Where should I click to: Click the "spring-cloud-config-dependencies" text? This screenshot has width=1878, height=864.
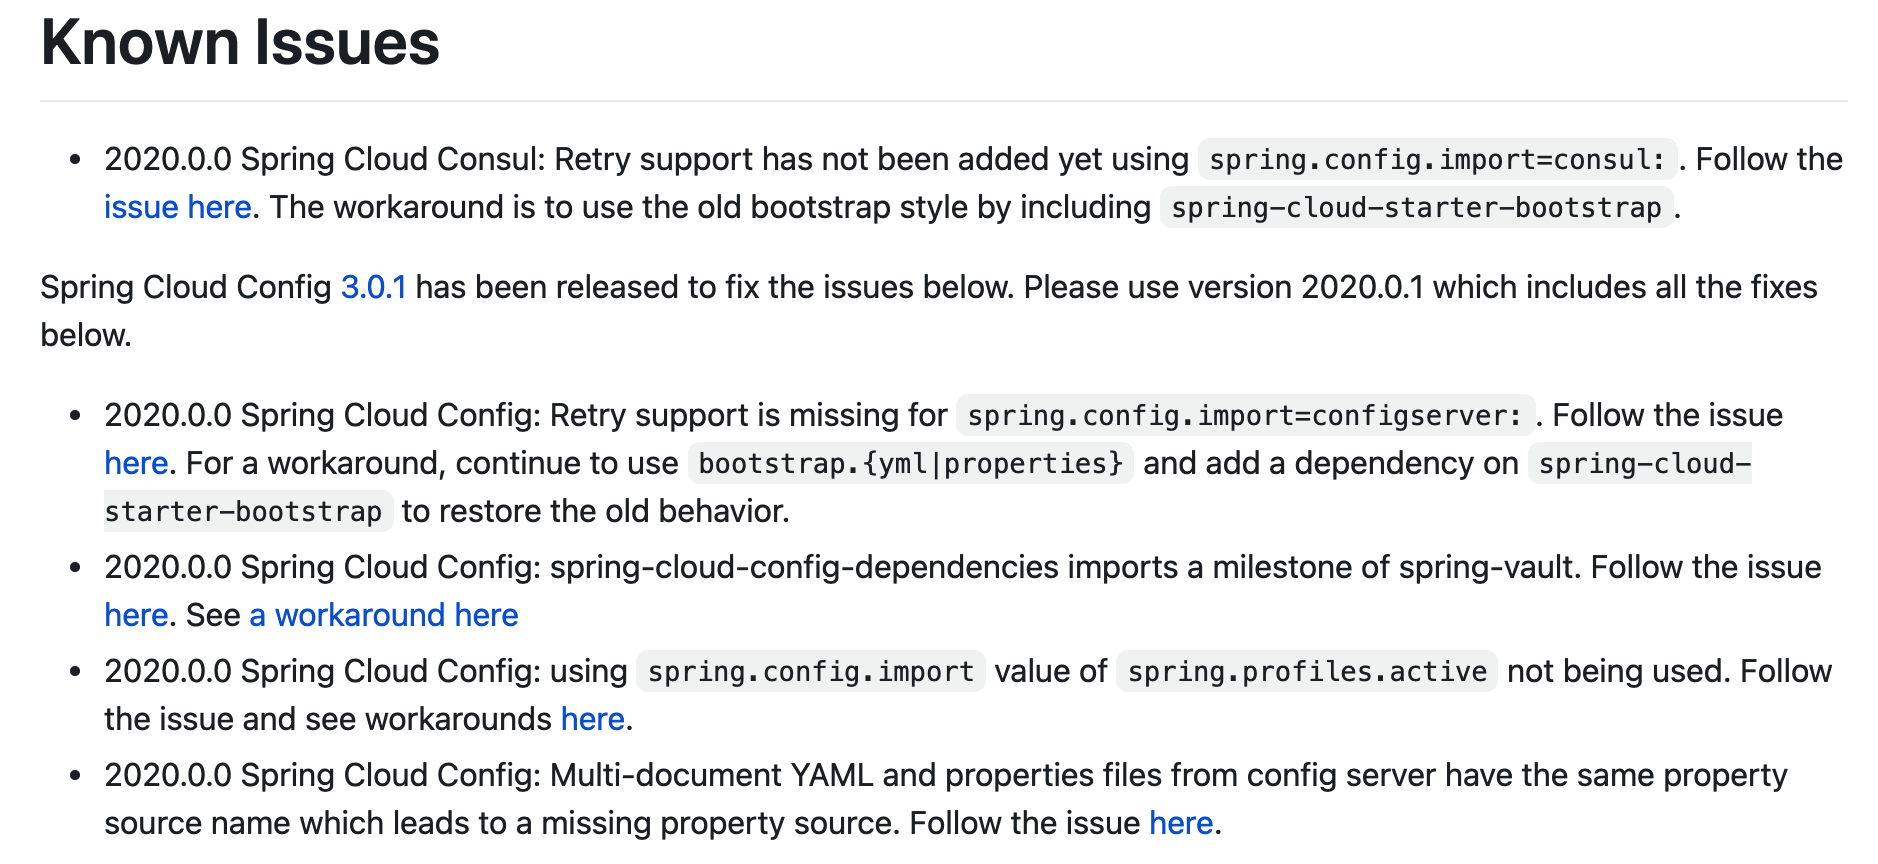[x=803, y=567]
